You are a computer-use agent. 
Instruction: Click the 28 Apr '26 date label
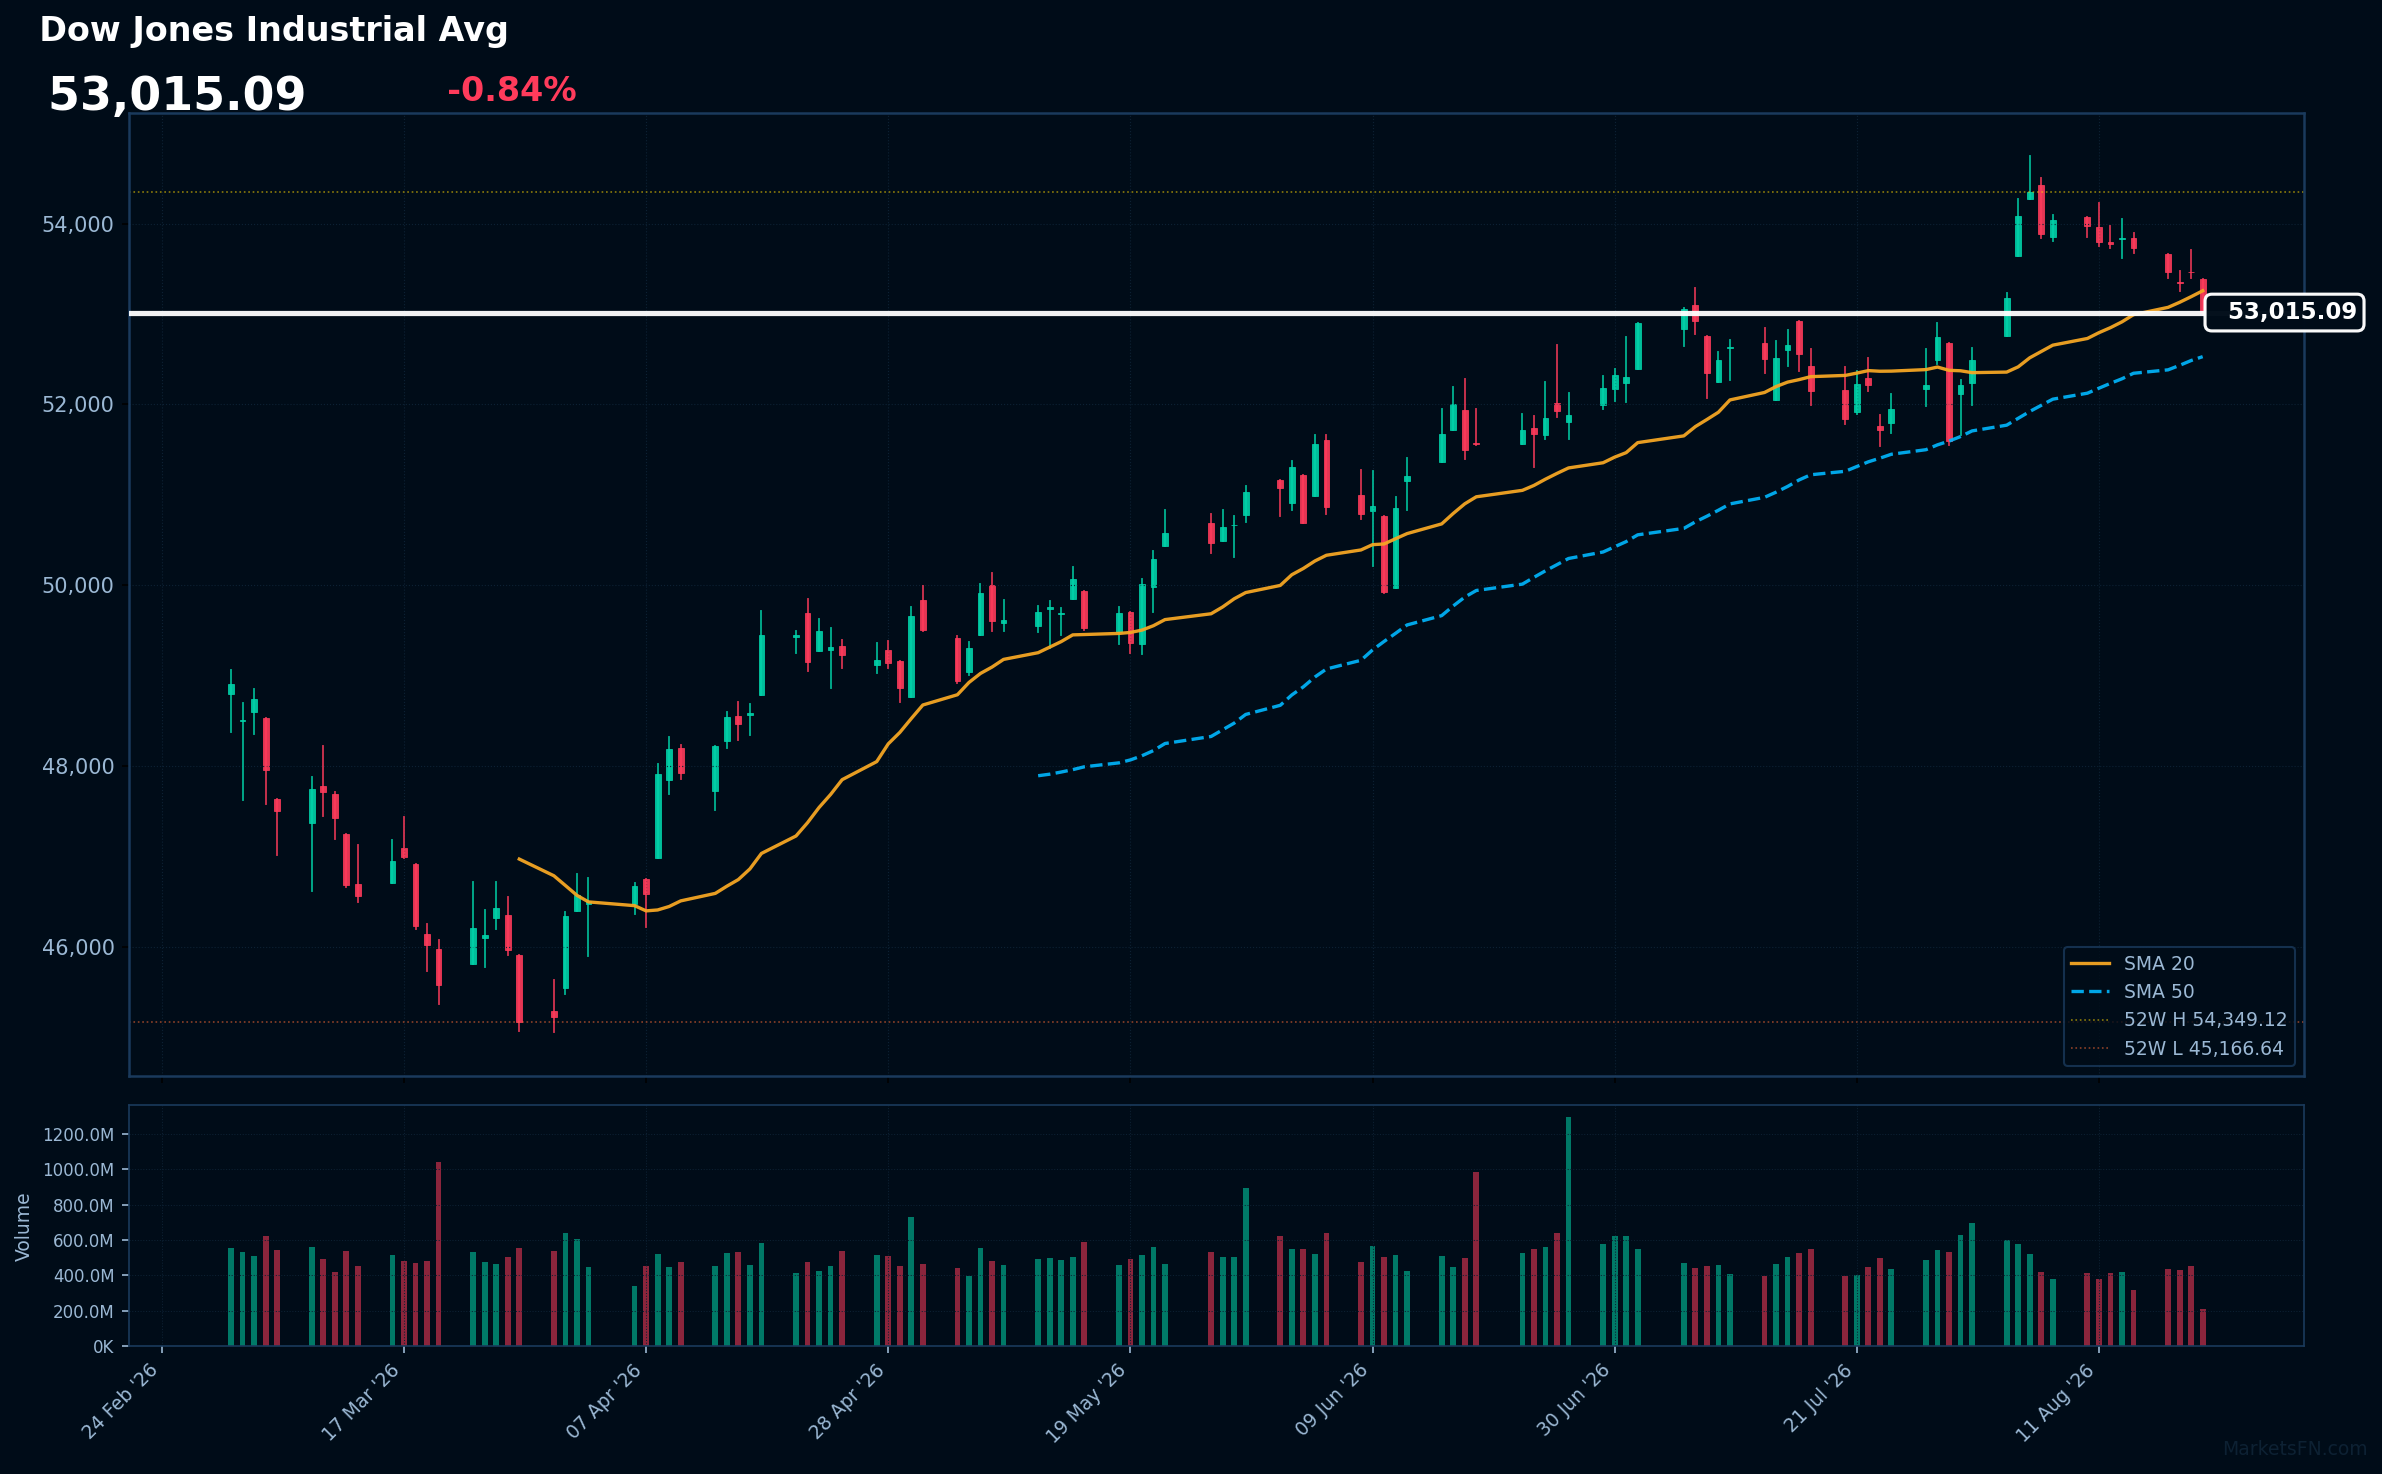pos(847,1402)
